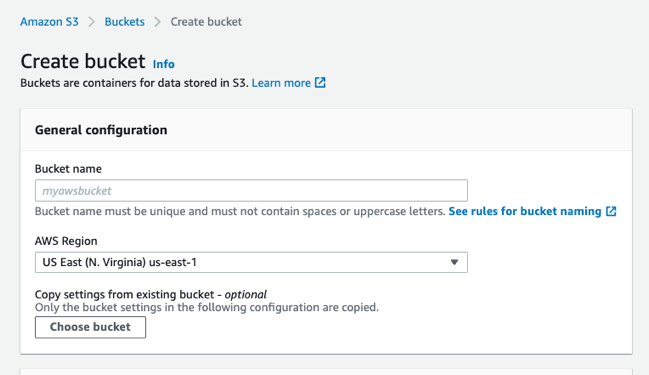Click the Bucket name label

tap(68, 169)
